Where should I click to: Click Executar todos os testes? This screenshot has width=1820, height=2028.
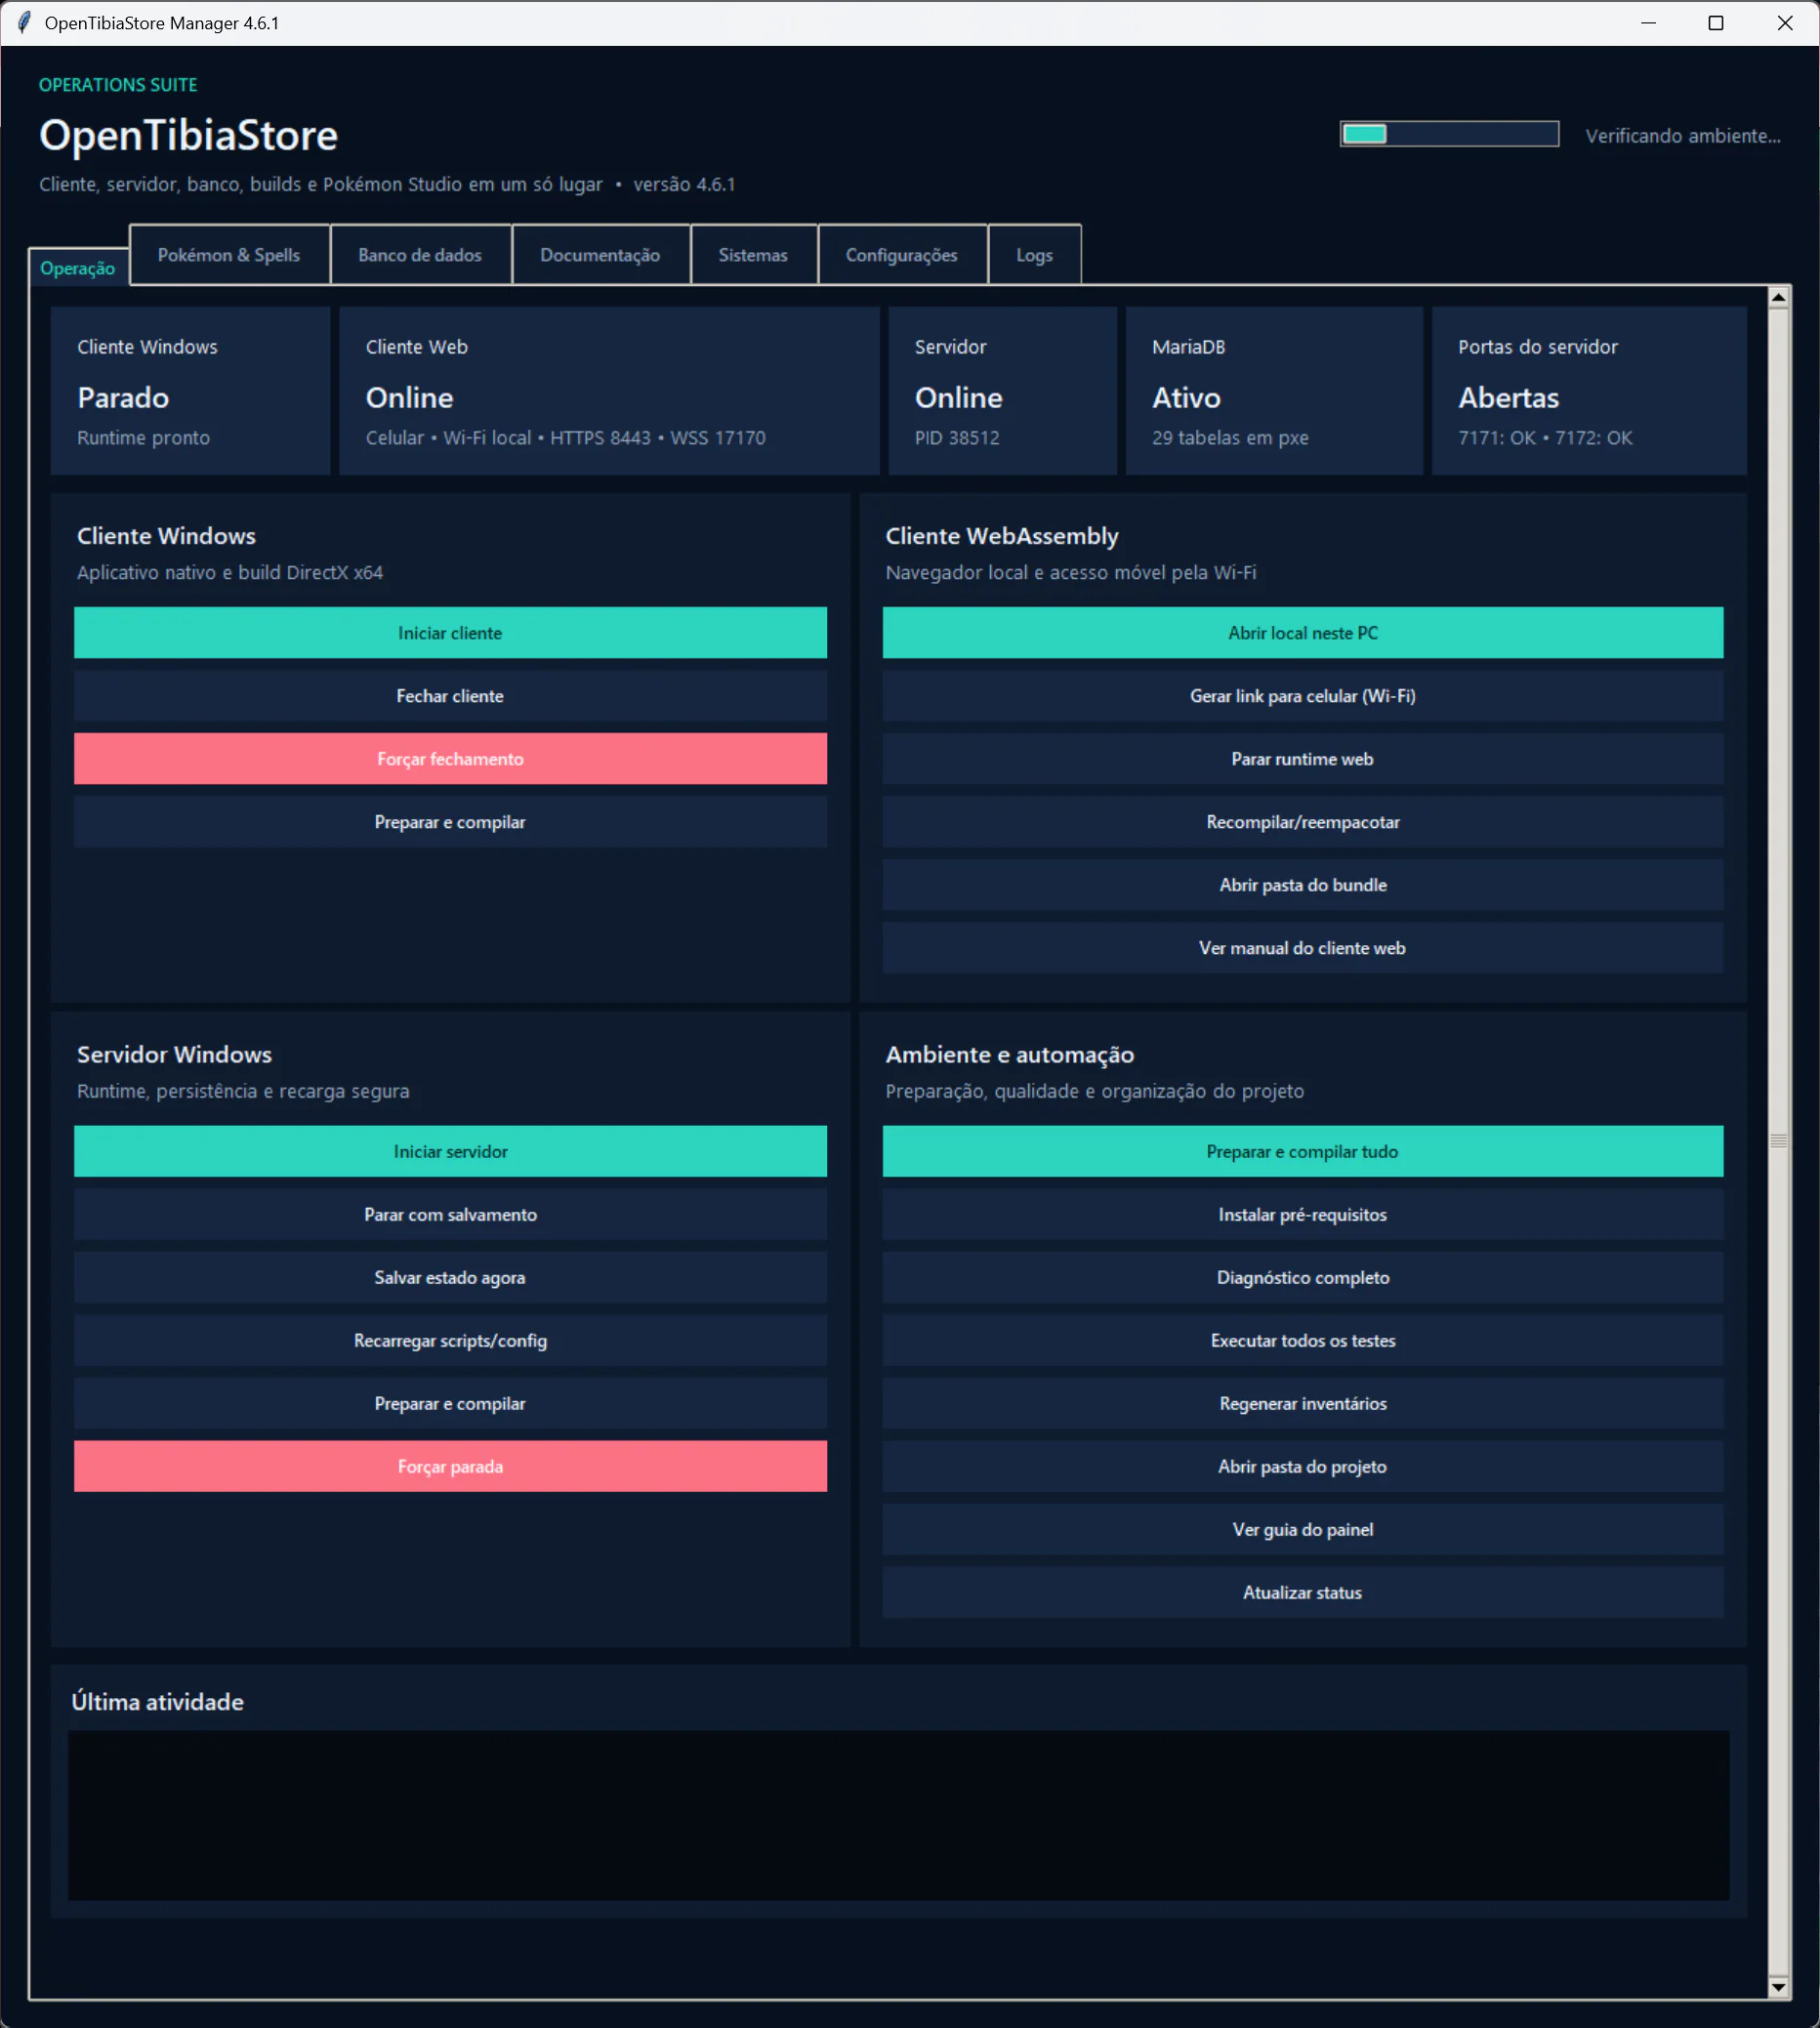pyautogui.click(x=1303, y=1341)
